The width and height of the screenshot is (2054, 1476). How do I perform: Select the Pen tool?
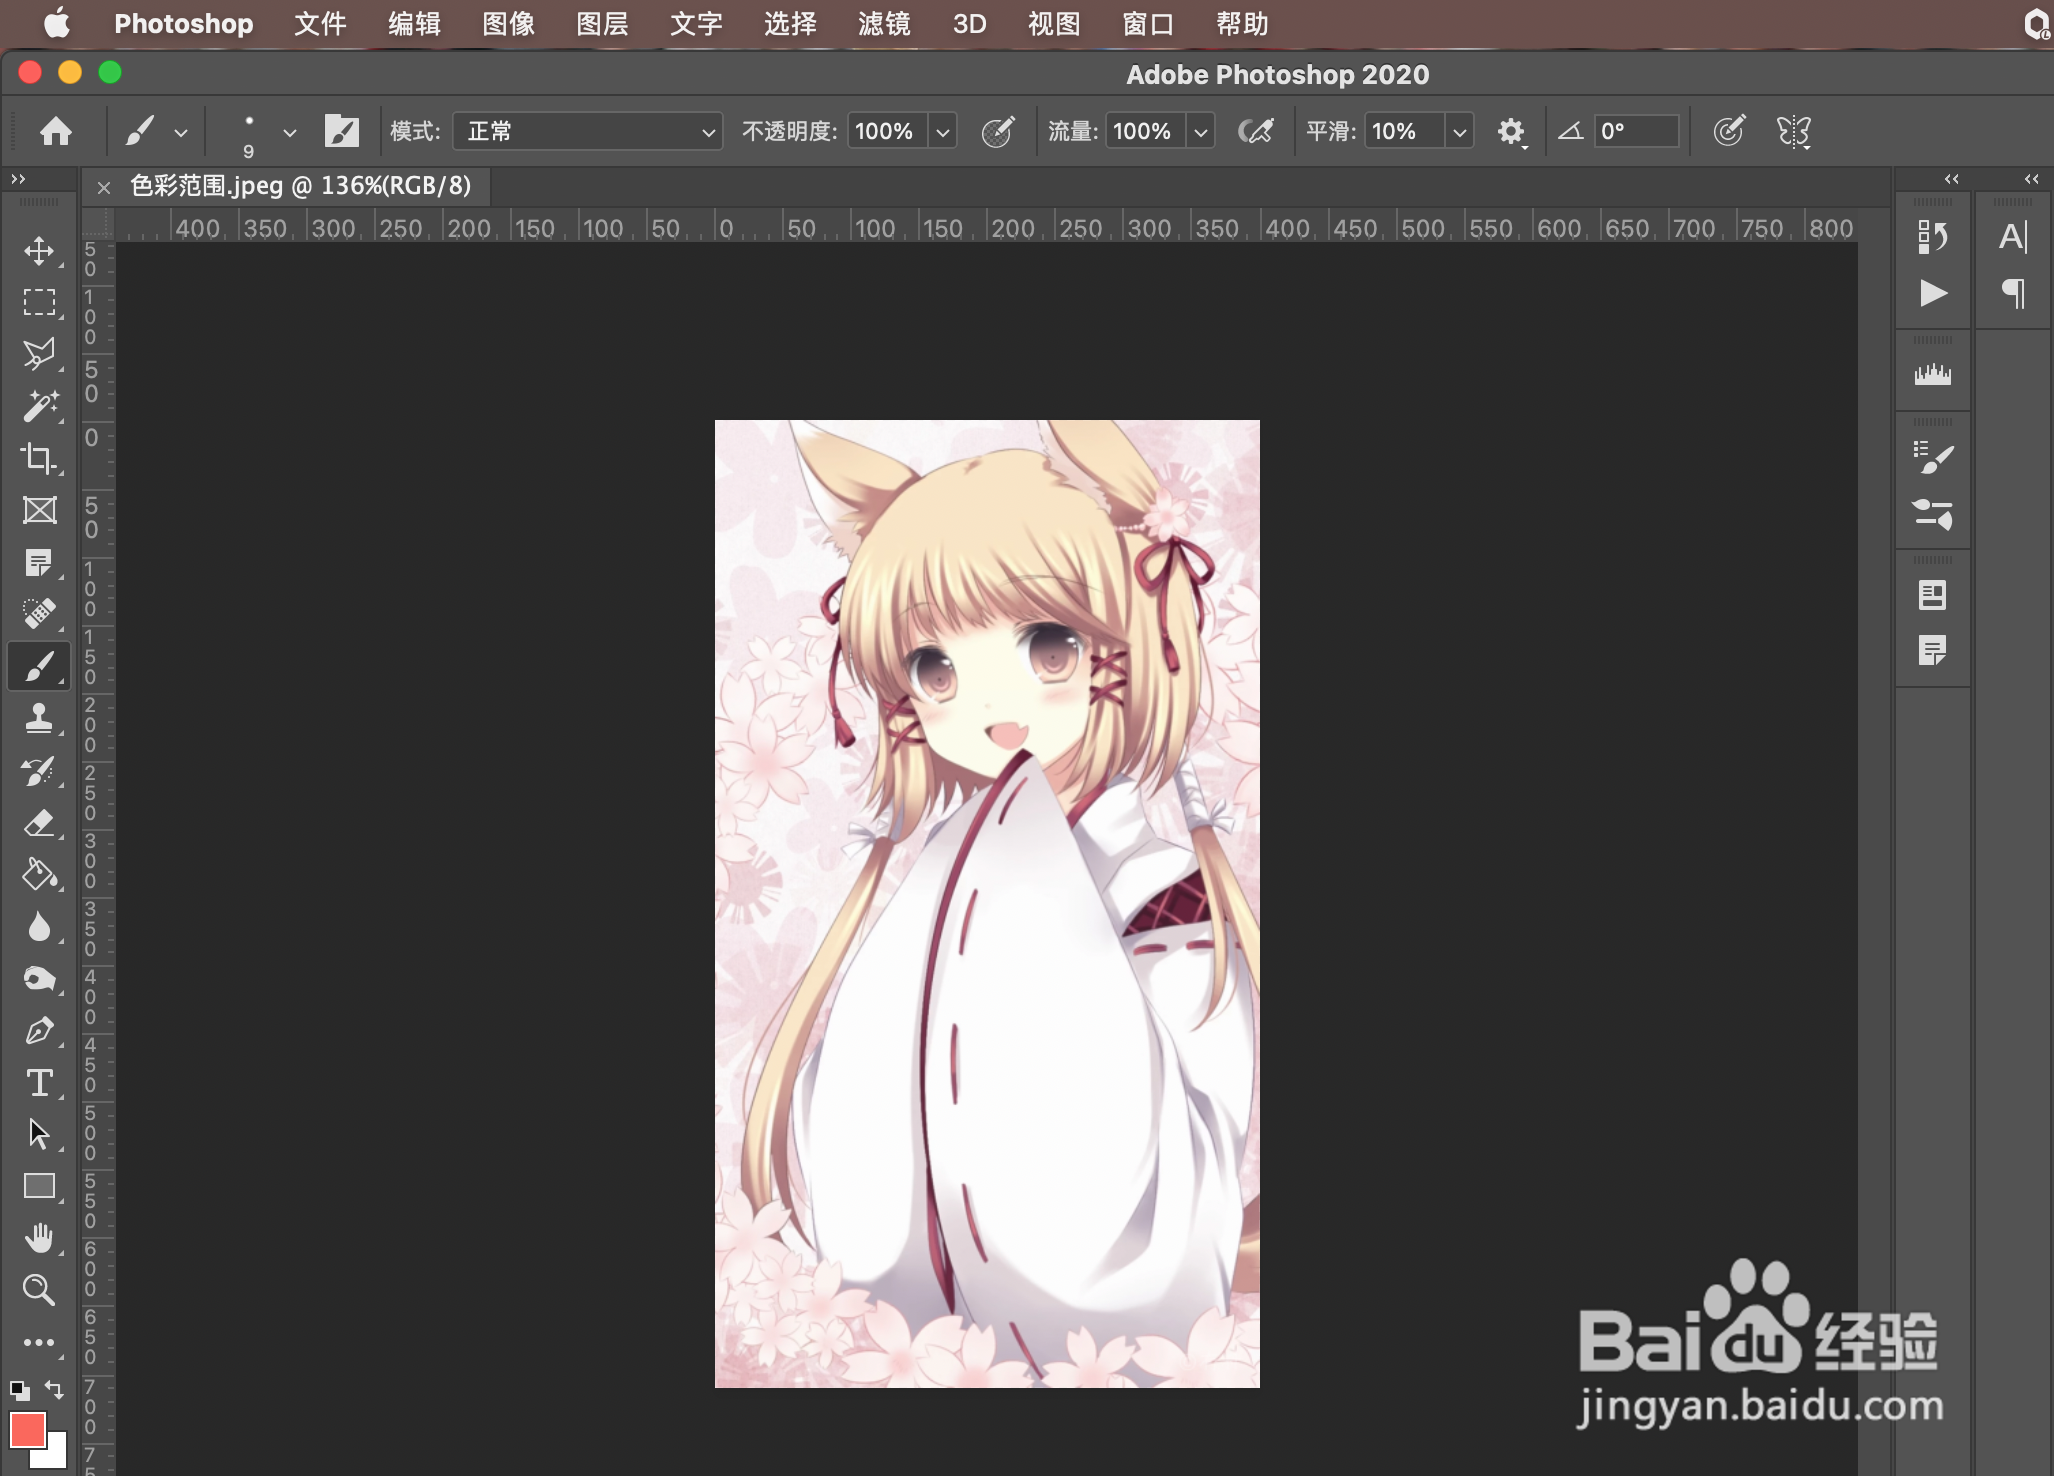click(x=39, y=1031)
